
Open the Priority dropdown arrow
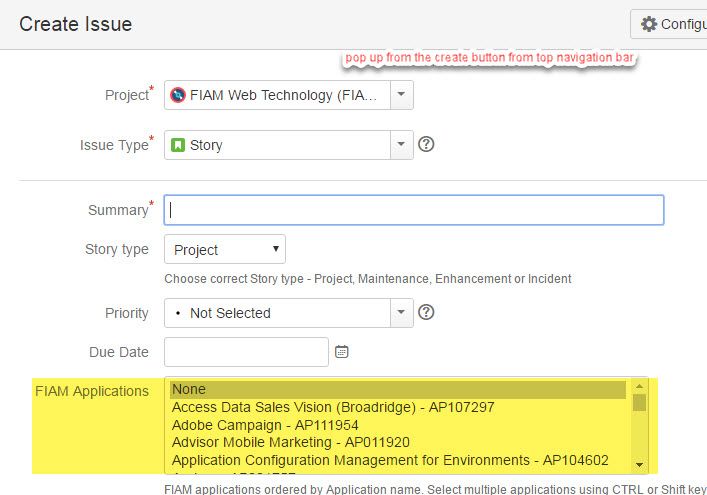click(x=401, y=312)
